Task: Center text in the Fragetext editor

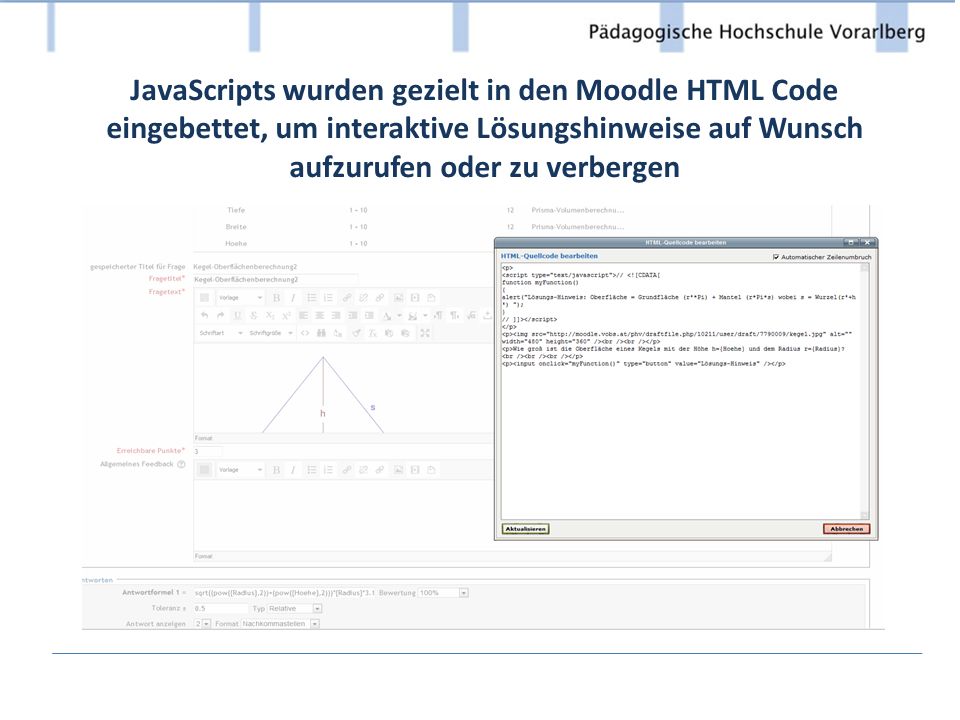Action: point(320,315)
